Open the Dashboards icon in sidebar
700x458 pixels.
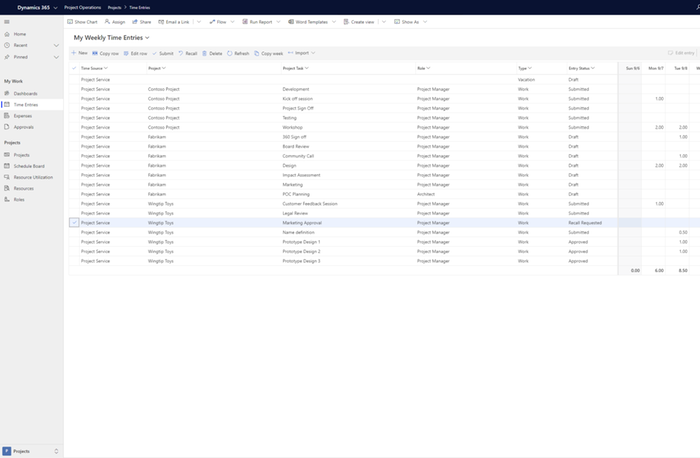click(x=7, y=93)
